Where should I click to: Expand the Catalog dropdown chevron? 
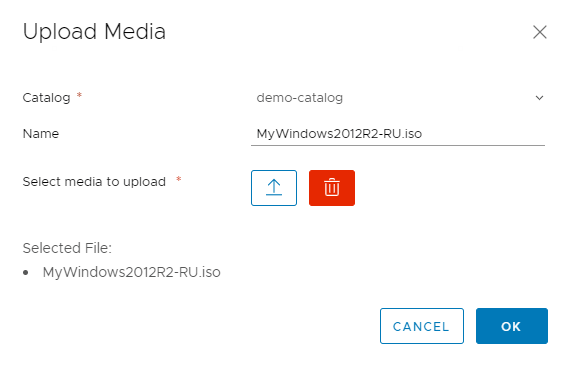[539, 98]
